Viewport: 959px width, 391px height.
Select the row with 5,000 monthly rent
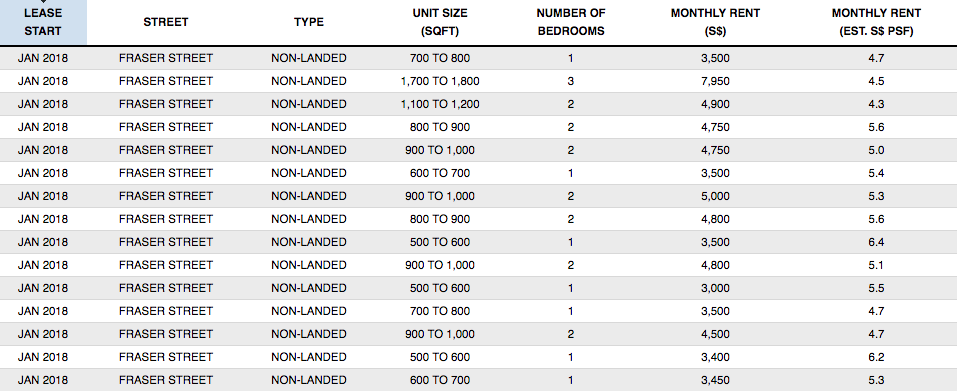480,196
